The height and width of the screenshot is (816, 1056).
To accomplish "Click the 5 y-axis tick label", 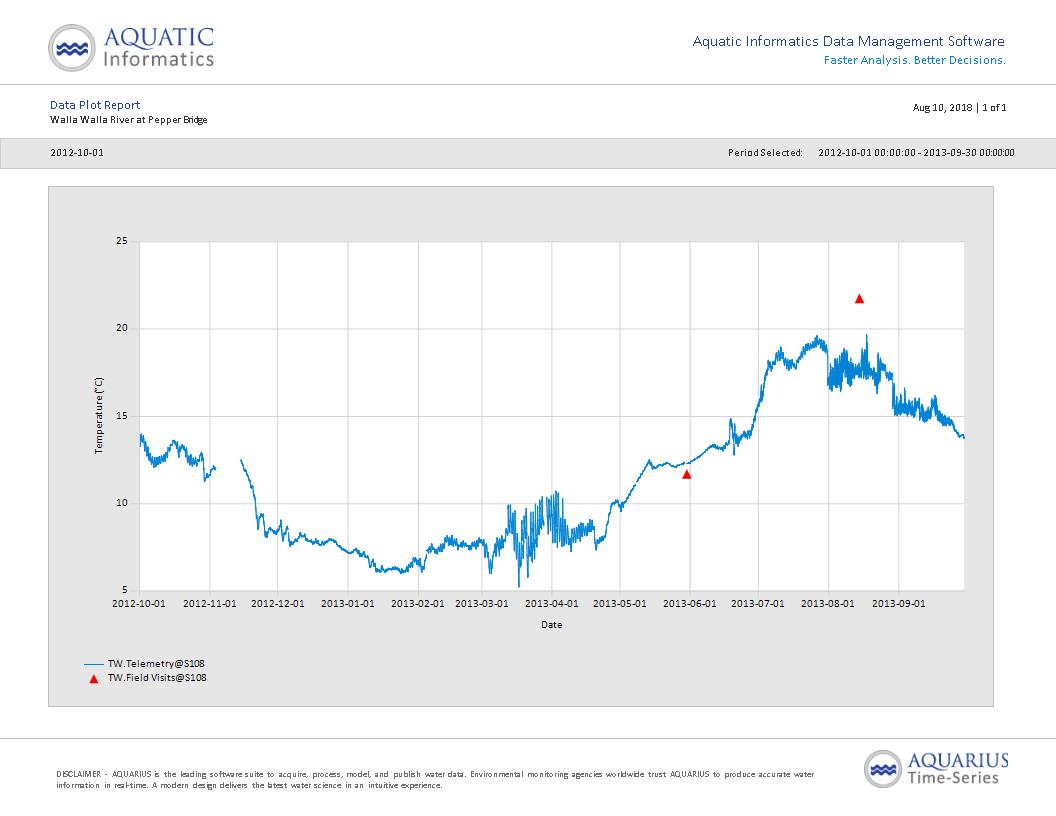I will pyautogui.click(x=125, y=590).
